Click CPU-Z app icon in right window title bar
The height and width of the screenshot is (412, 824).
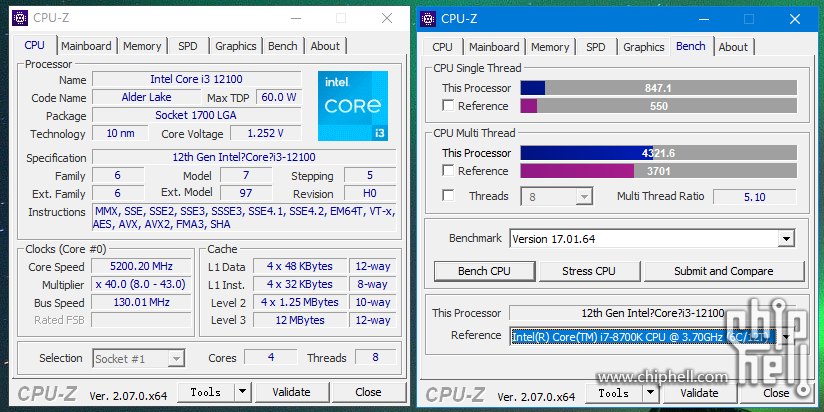point(428,18)
